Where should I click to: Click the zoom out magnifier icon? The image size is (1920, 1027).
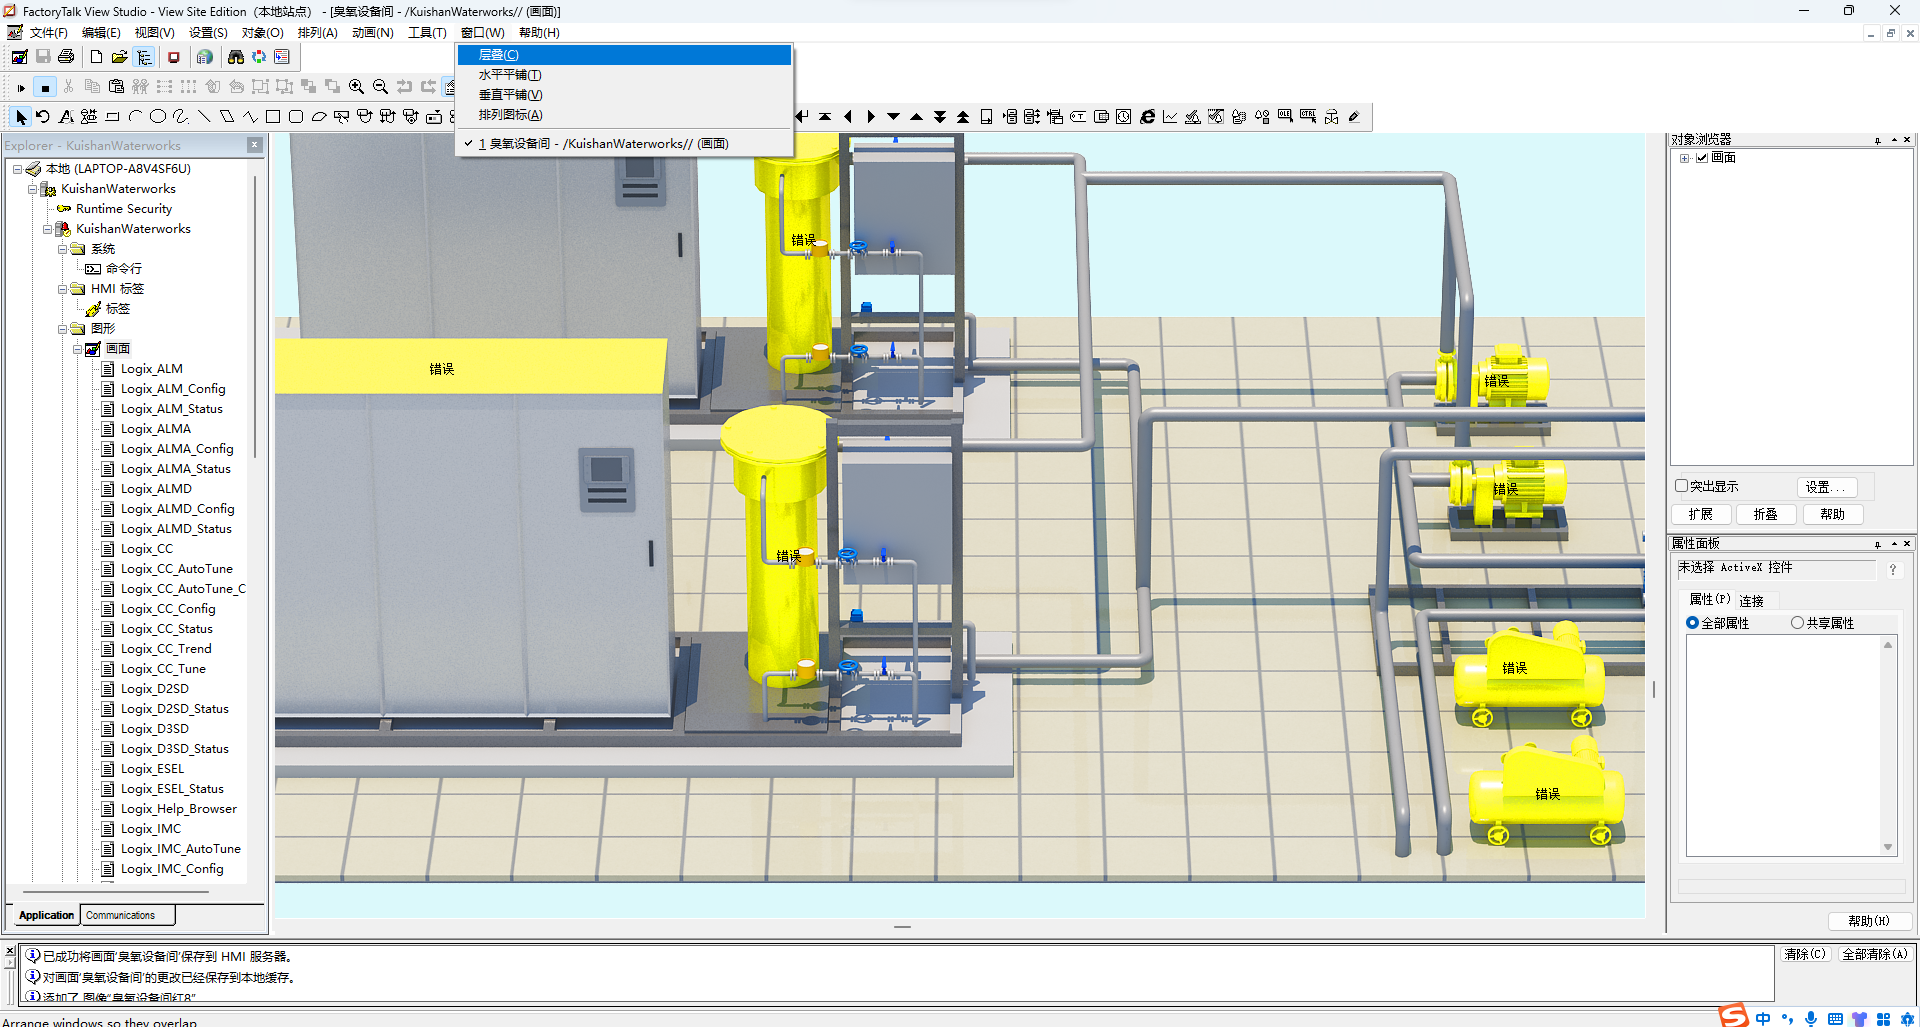pyautogui.click(x=380, y=87)
